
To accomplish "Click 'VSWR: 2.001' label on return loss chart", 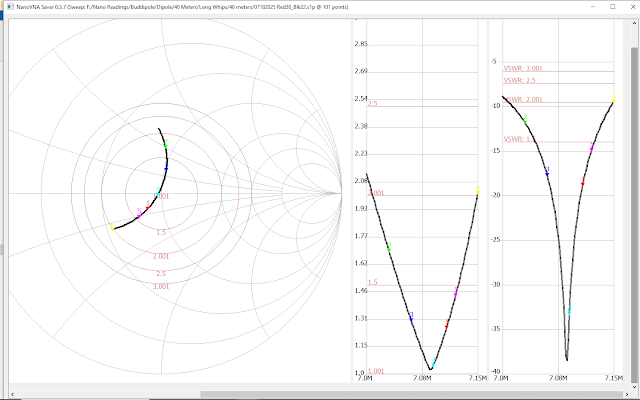I will coord(523,99).
